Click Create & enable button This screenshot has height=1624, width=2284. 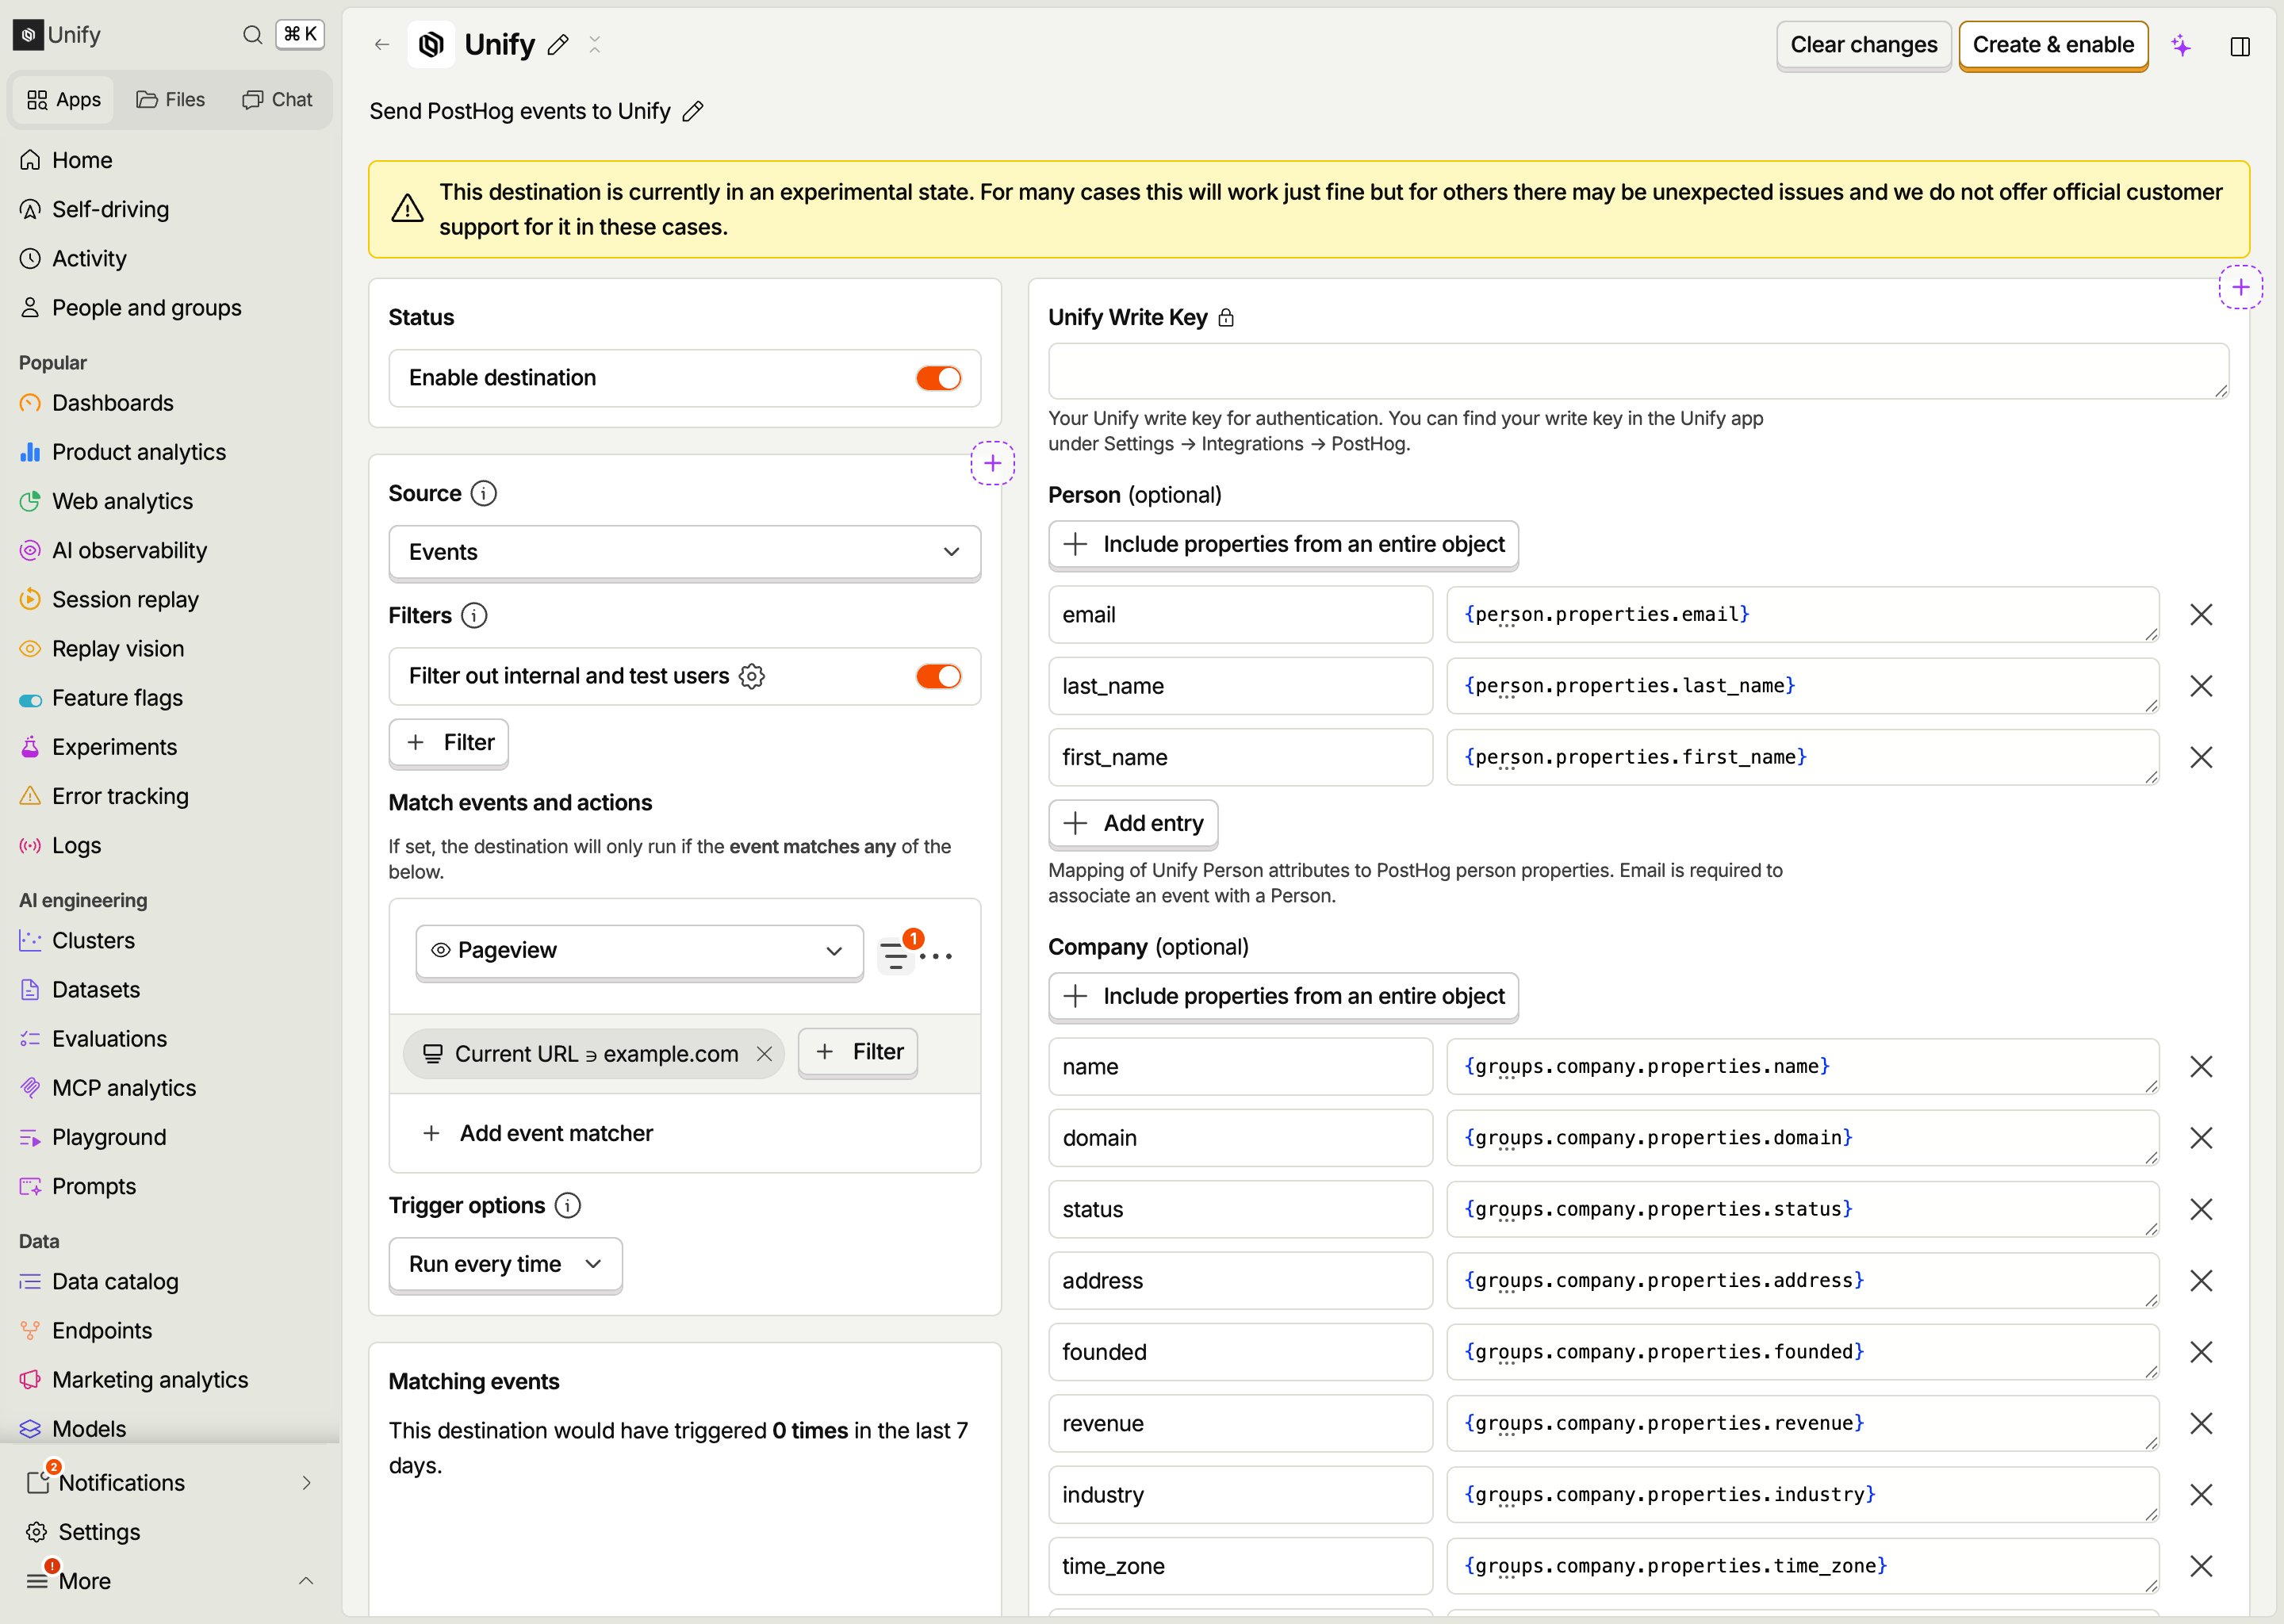point(2053,45)
